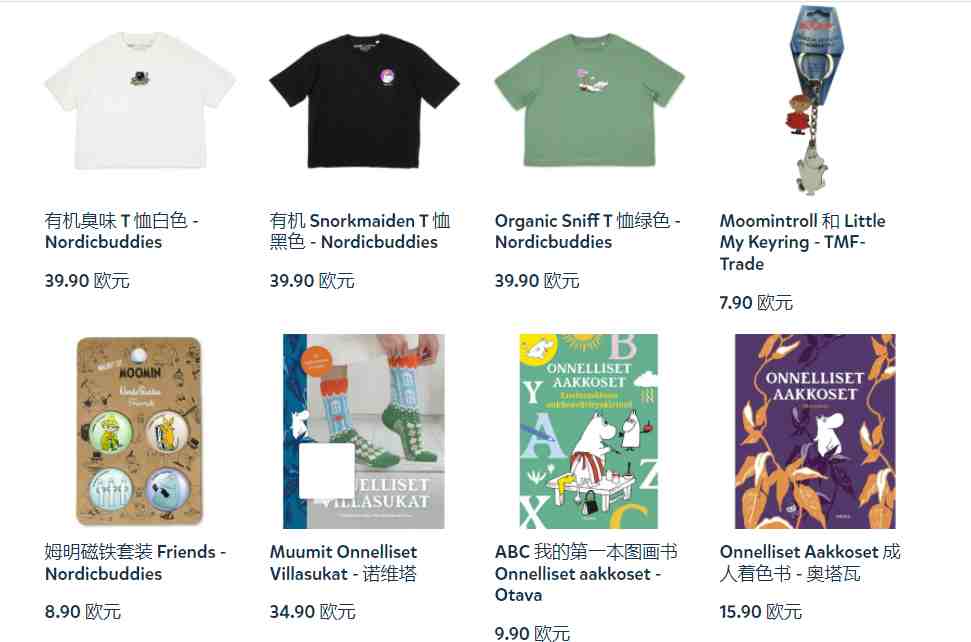The image size is (971, 642).
Task: Open the white Organic Stinky T-shirt image
Action: coord(139,100)
